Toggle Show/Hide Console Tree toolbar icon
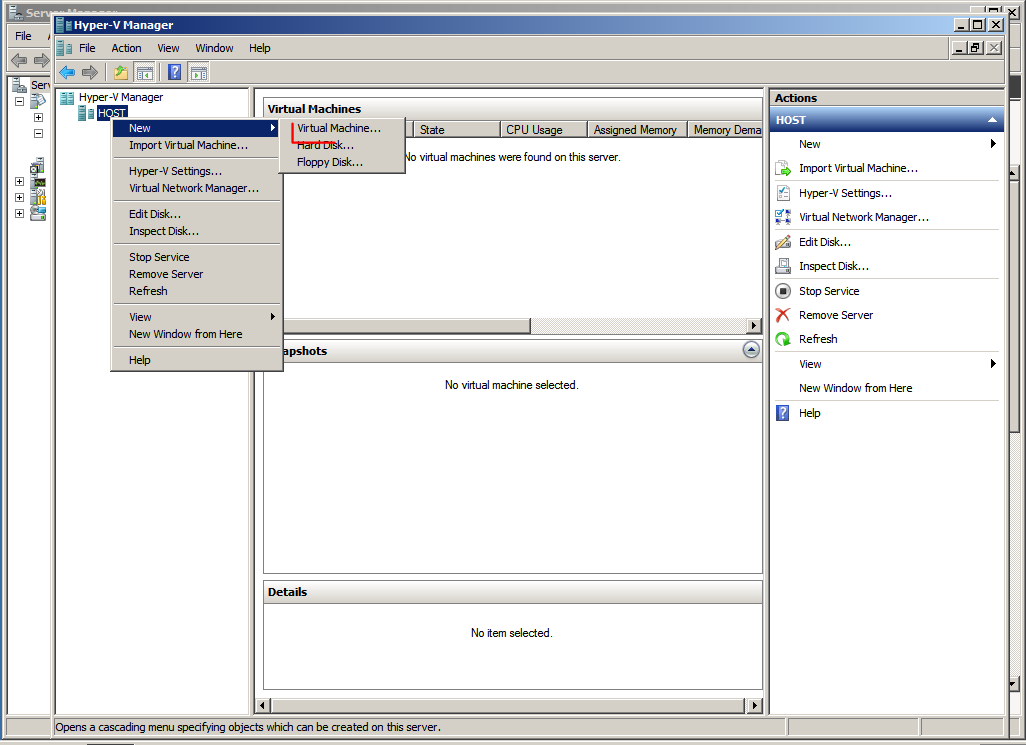The width and height of the screenshot is (1026, 745). [x=145, y=72]
